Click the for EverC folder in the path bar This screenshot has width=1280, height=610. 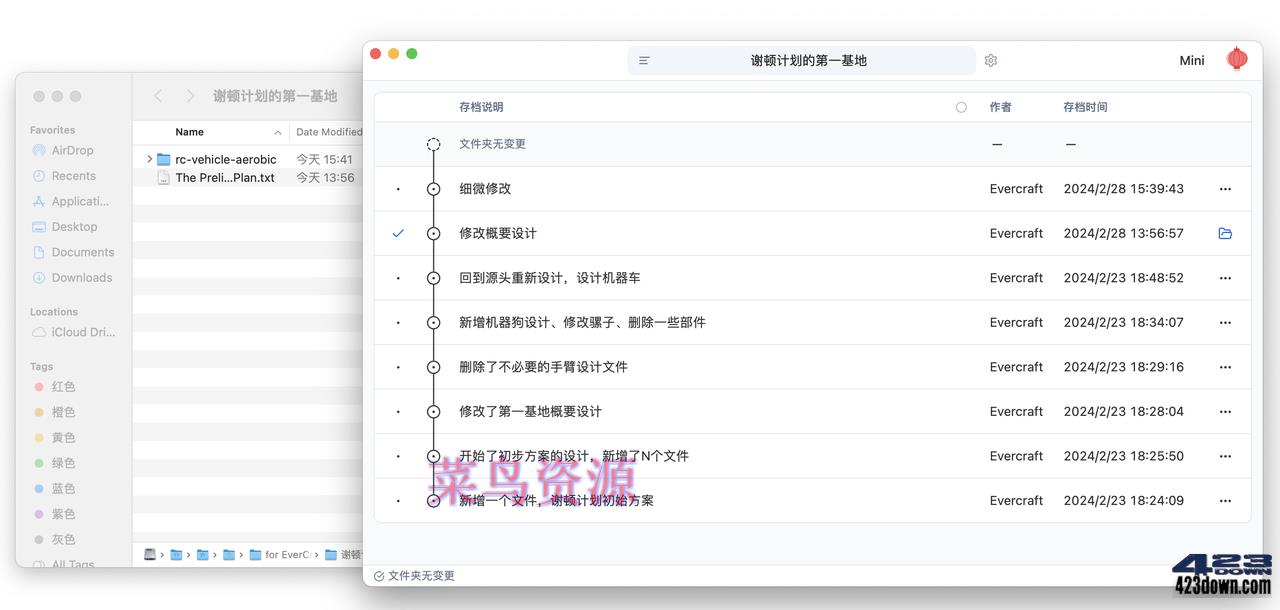click(287, 554)
